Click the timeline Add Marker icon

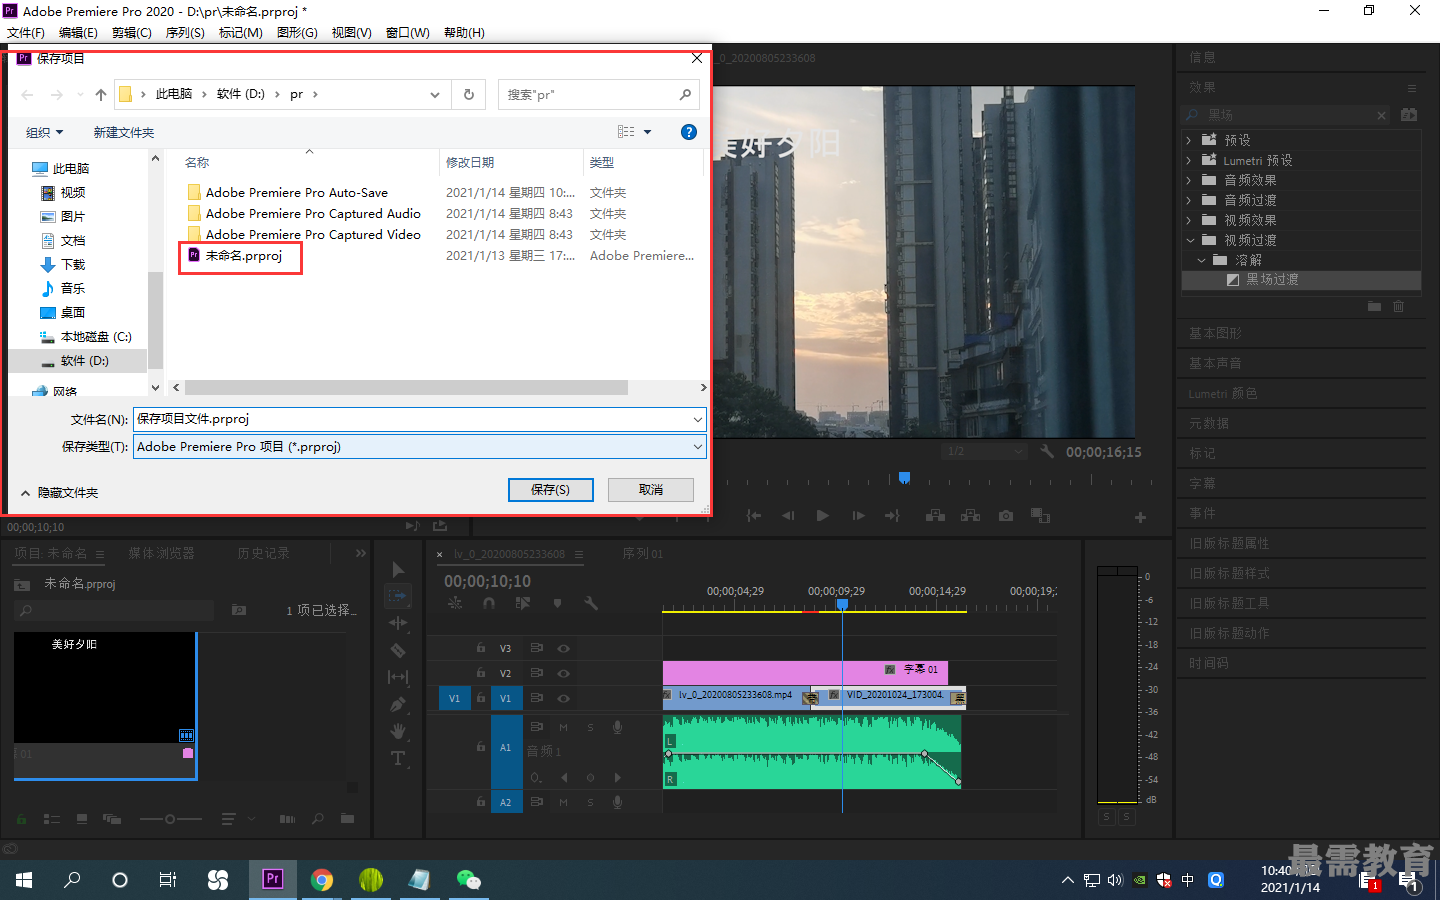point(557,603)
